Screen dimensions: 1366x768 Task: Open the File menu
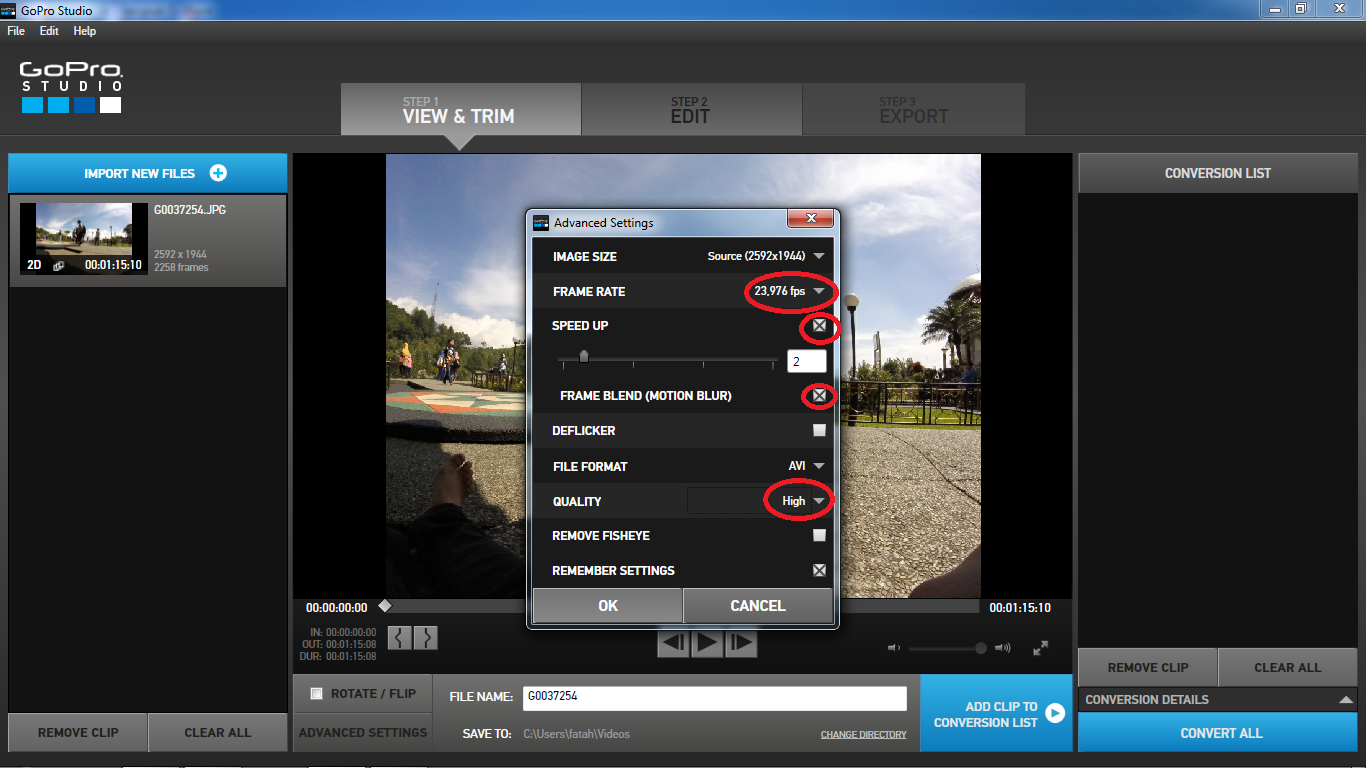point(16,31)
